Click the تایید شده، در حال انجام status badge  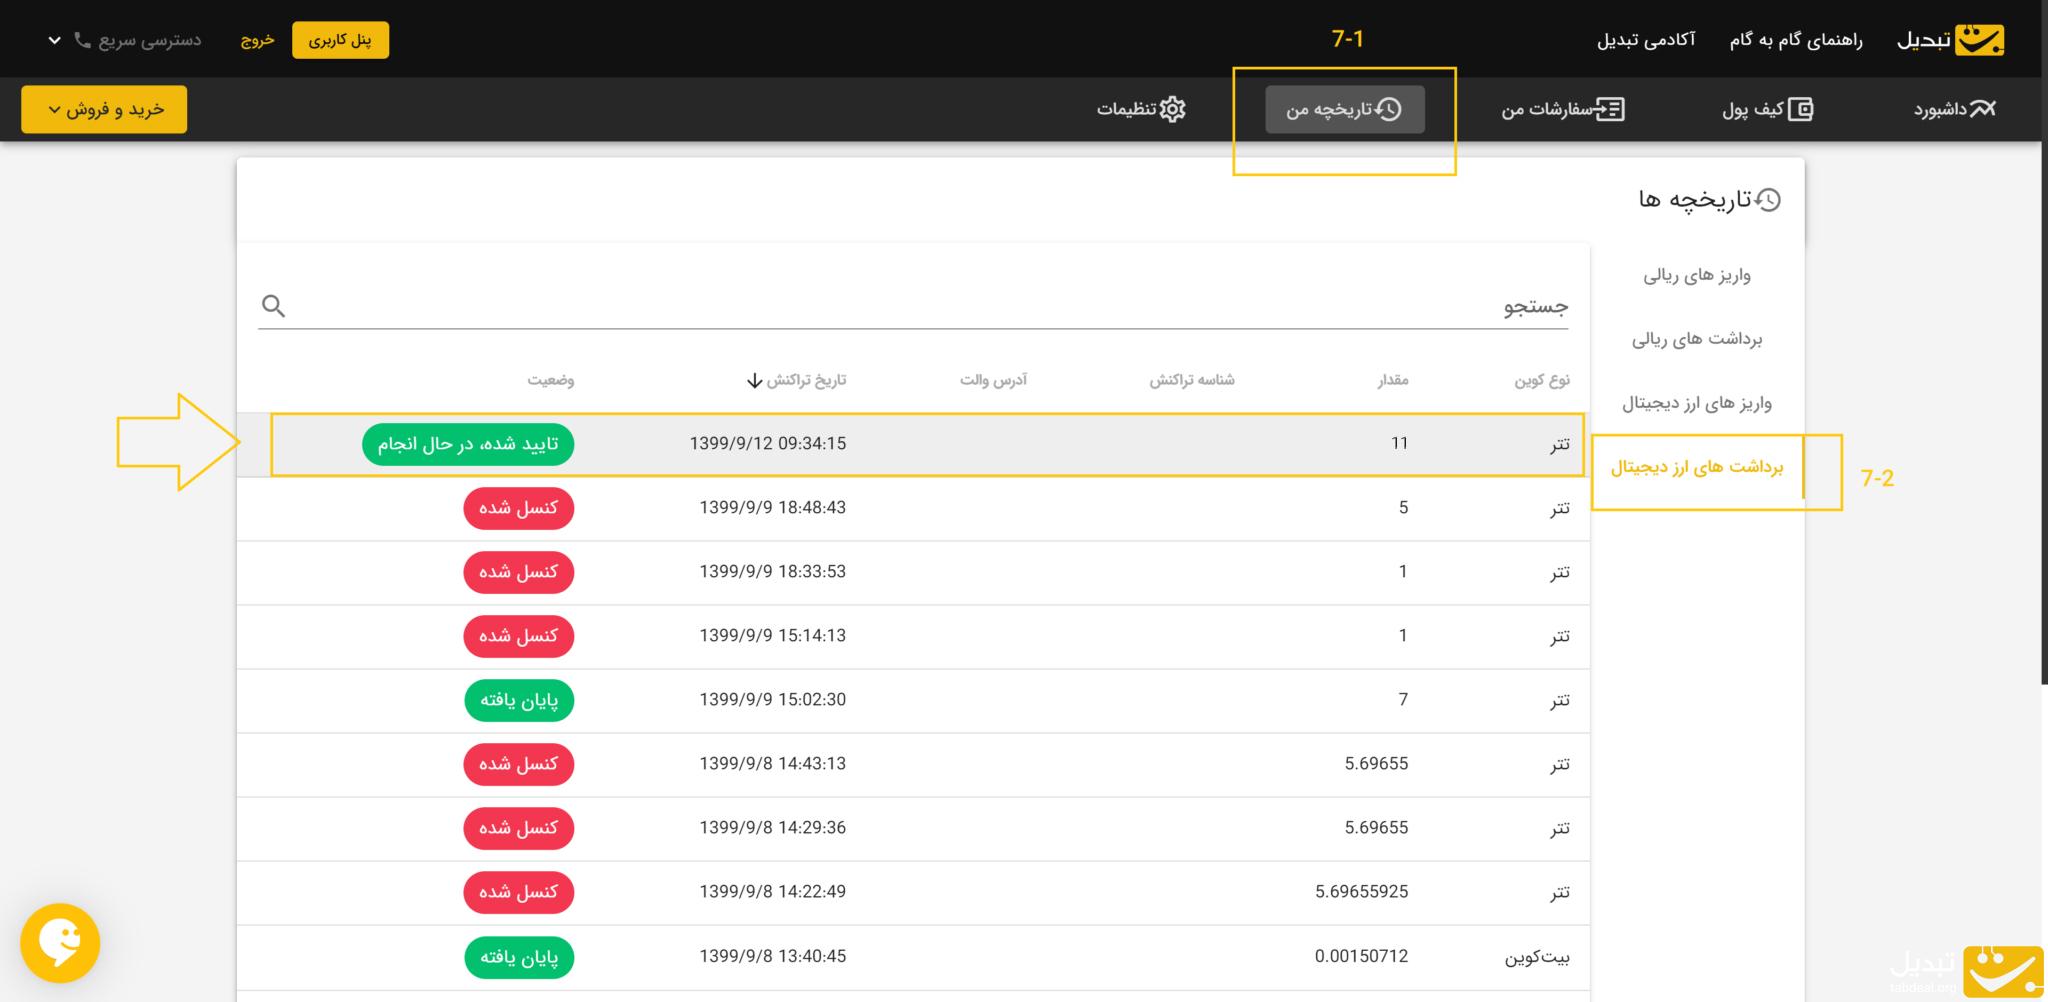pos(468,444)
